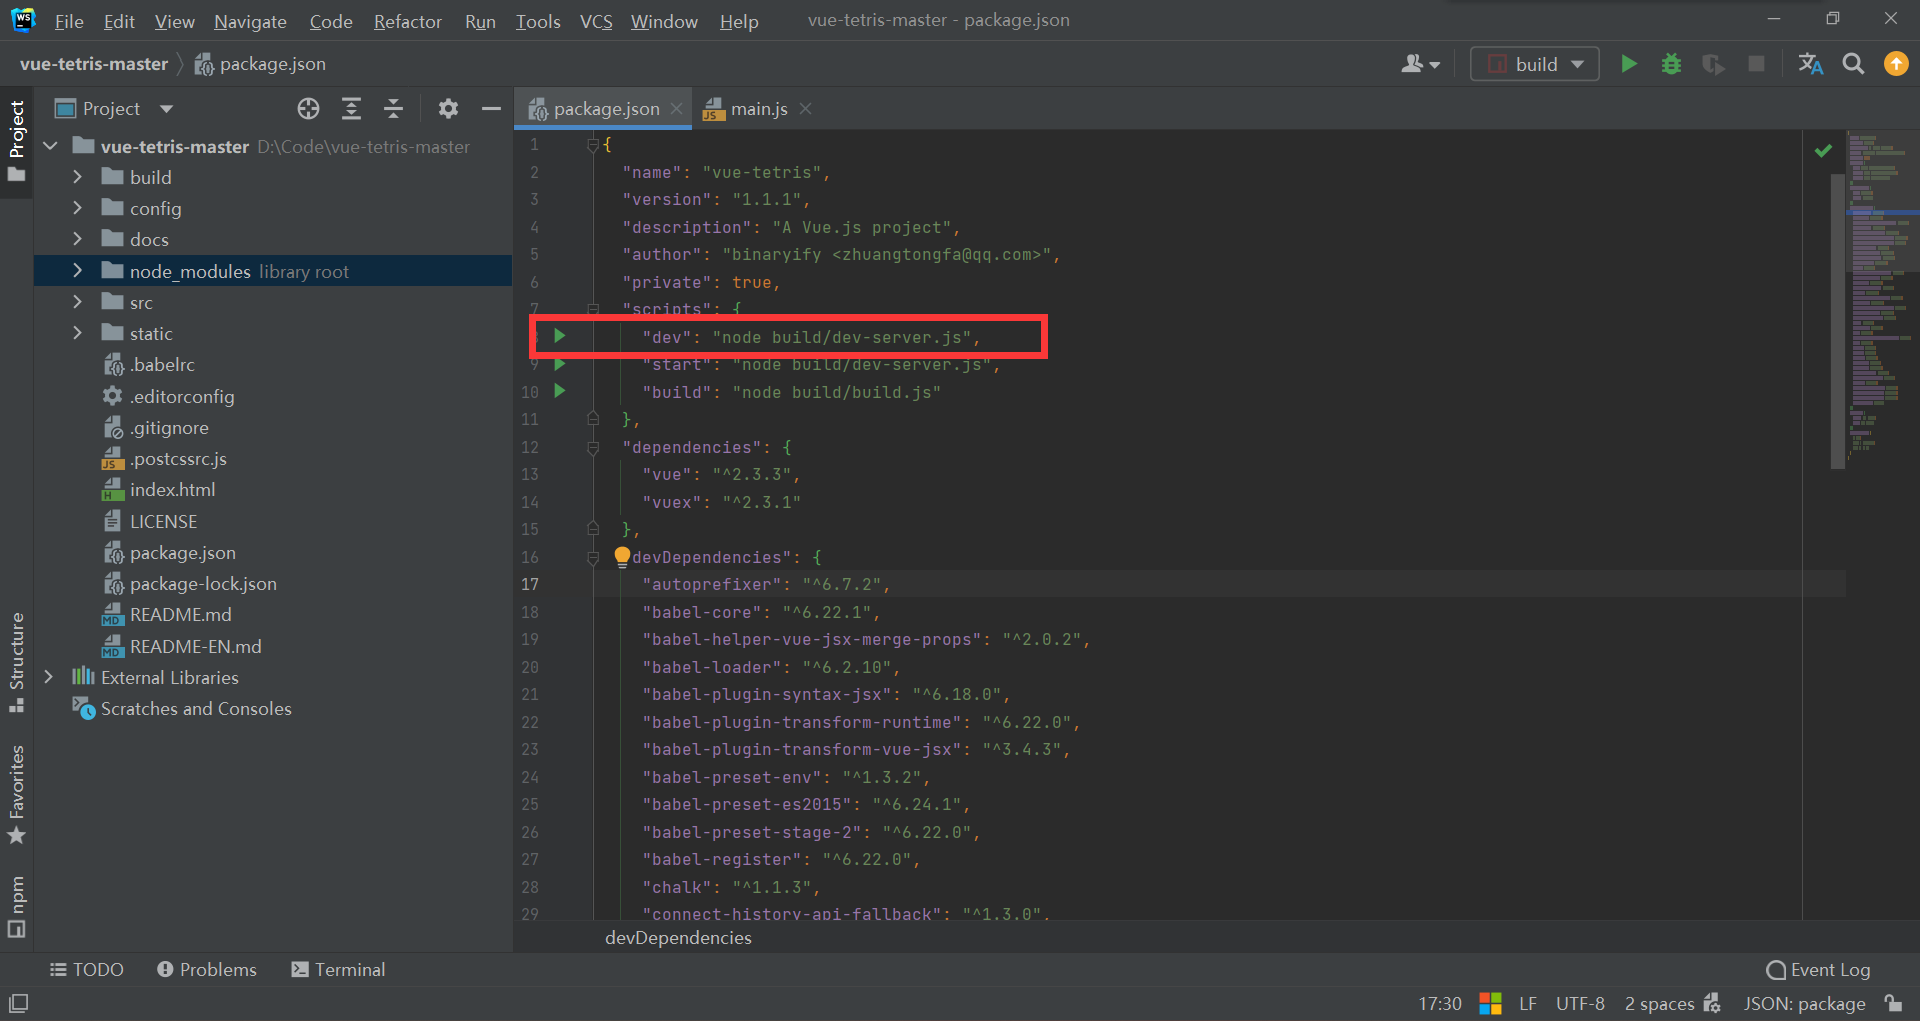1920x1021 pixels.
Task: Expand the src folder
Action: [x=77, y=302]
